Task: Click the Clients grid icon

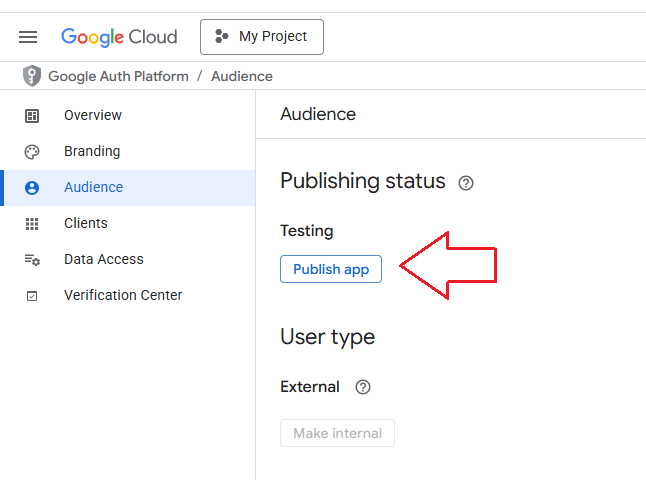Action: [x=32, y=224]
